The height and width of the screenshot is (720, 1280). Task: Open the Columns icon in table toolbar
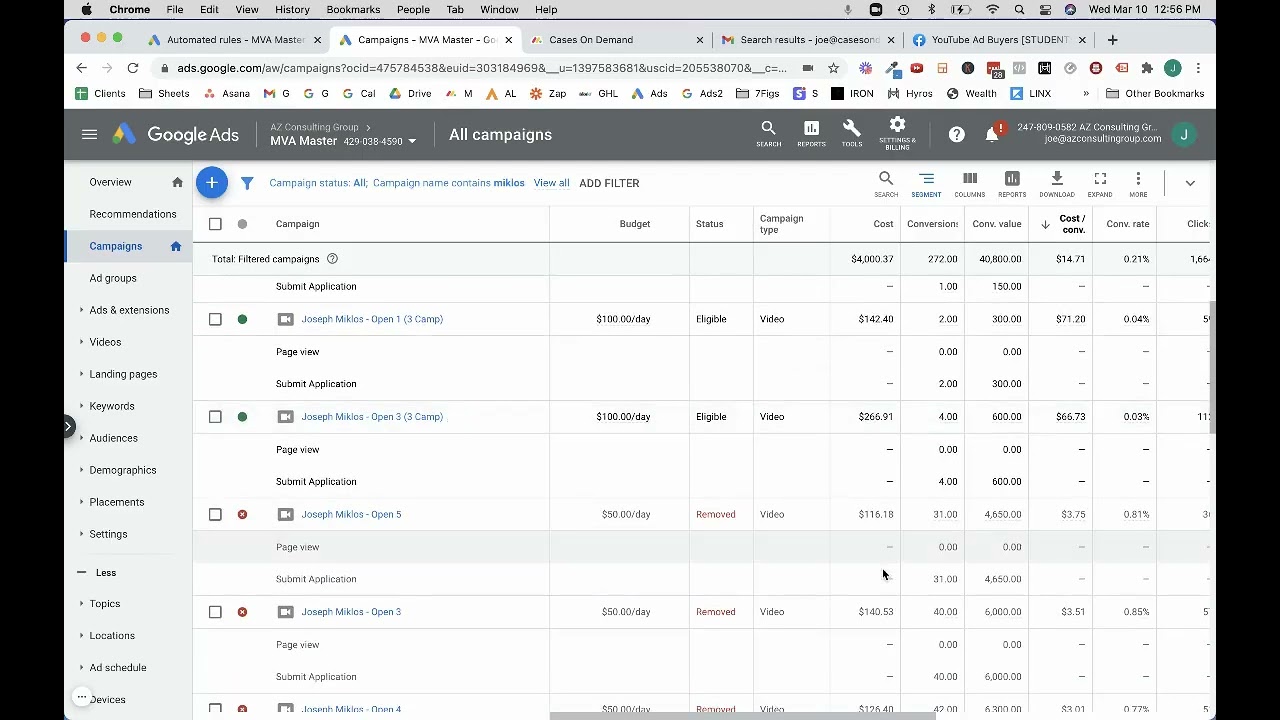(969, 184)
